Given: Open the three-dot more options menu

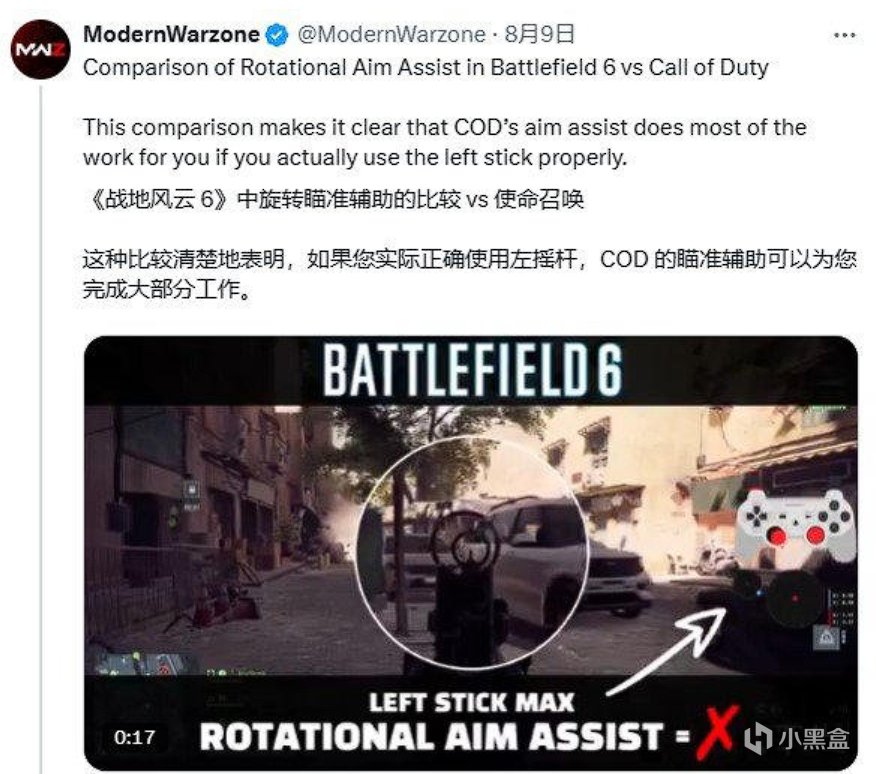Looking at the screenshot, I should [844, 35].
